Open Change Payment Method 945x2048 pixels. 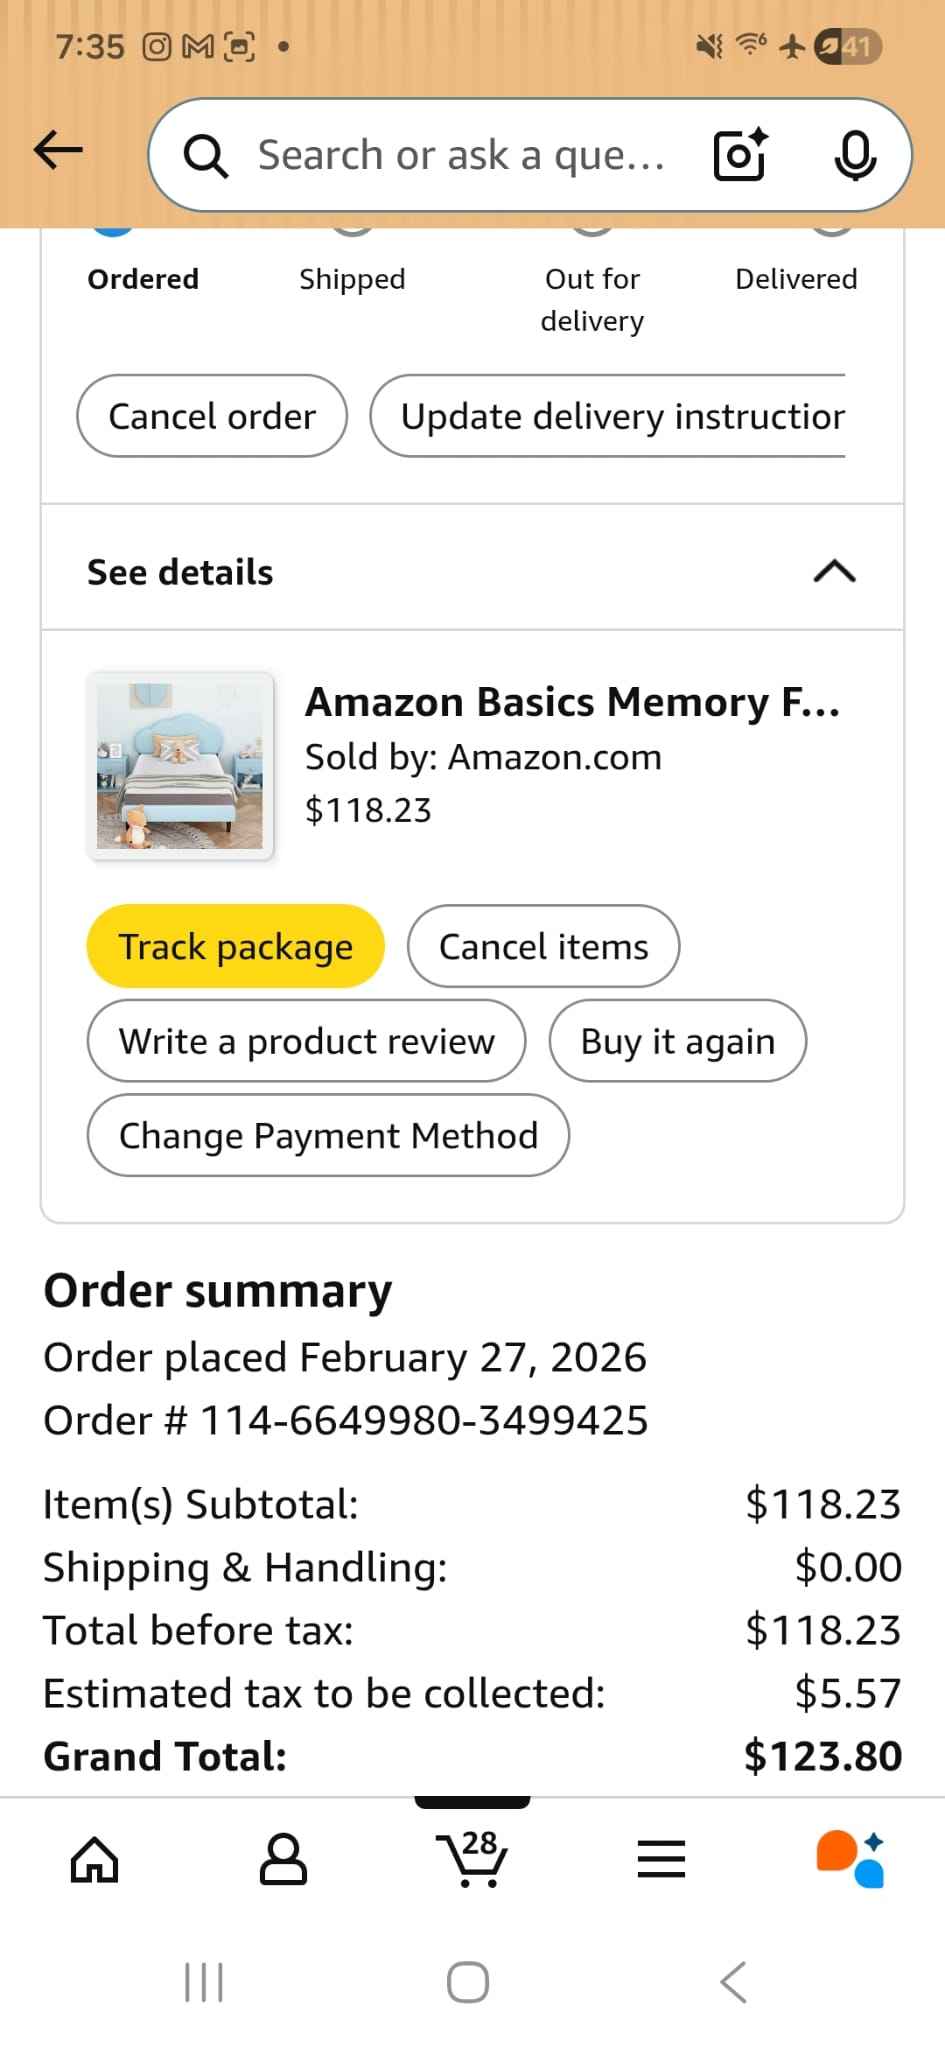[328, 1135]
